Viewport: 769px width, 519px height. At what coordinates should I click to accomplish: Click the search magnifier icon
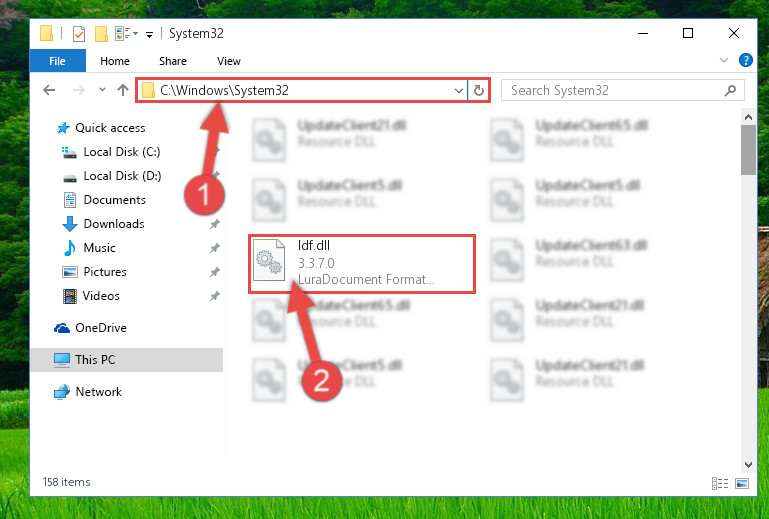click(x=730, y=90)
